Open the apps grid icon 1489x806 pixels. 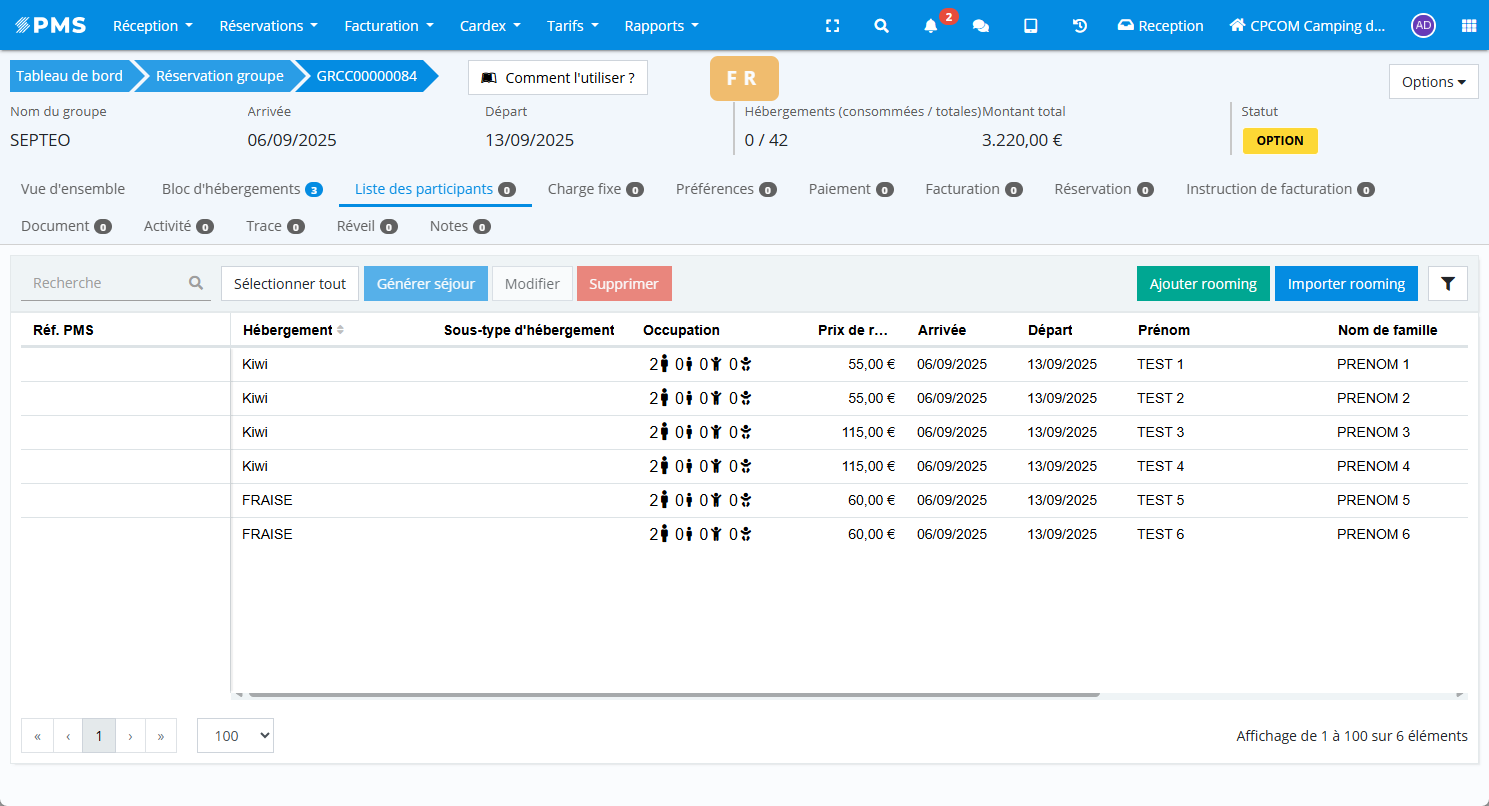click(1468, 26)
